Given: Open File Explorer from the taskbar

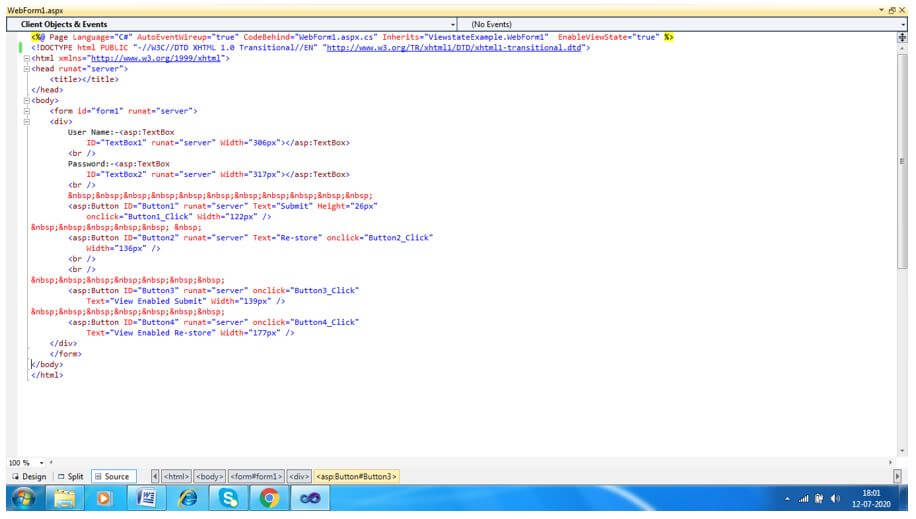Looking at the screenshot, I should pyautogui.click(x=64, y=499).
